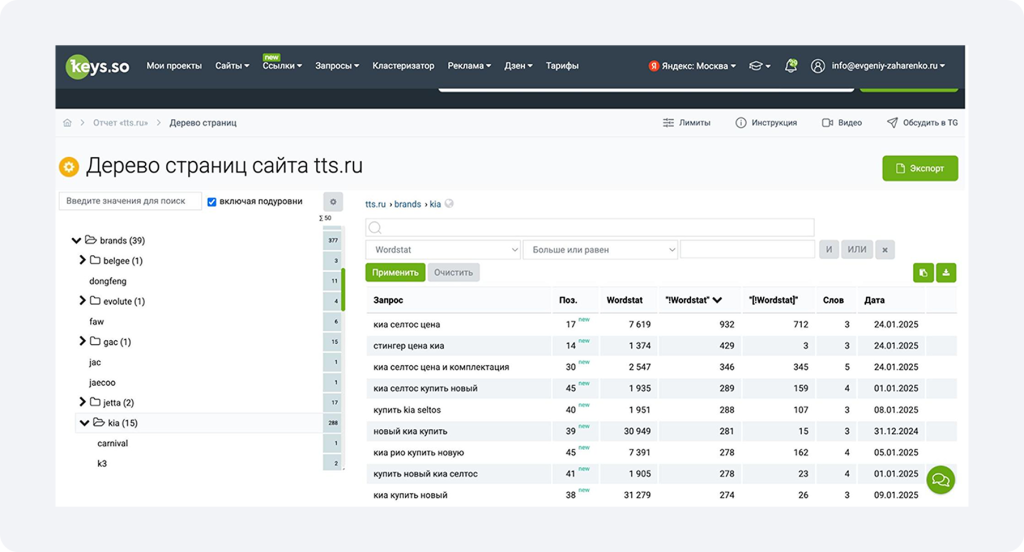Viewport: 1024px width, 552px height.
Task: Select the dongfeng tree item
Action: click(108, 281)
